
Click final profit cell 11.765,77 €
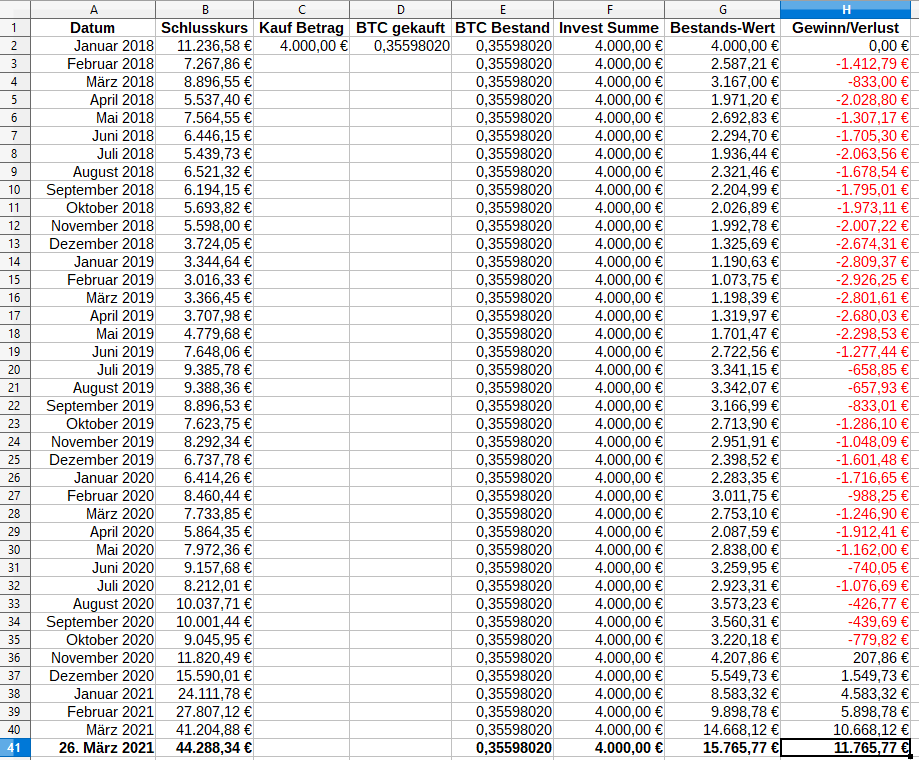846,748
